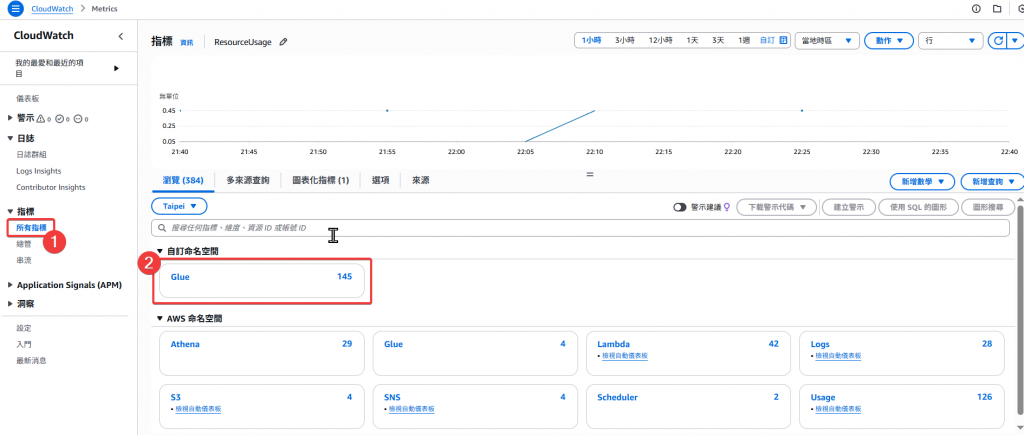Open 設定 in the sidebar
The height and width of the screenshot is (435, 1024).
24,328
